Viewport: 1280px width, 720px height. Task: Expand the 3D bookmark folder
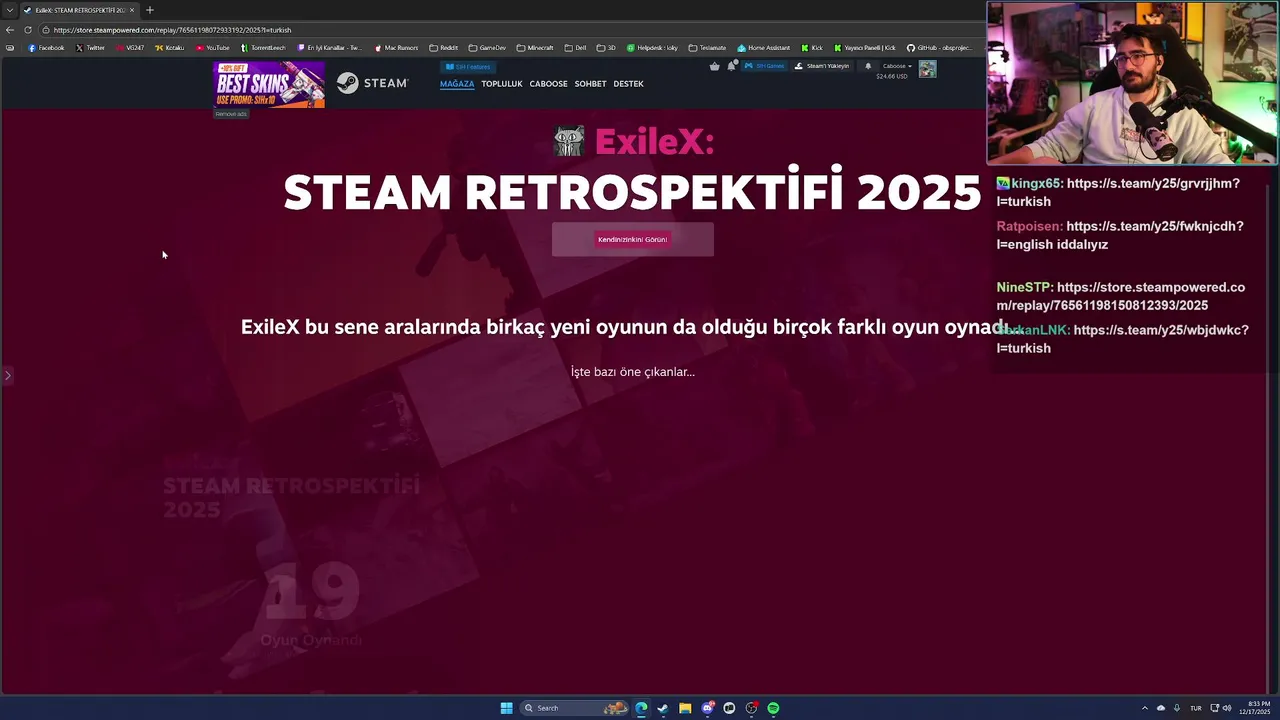pos(606,48)
